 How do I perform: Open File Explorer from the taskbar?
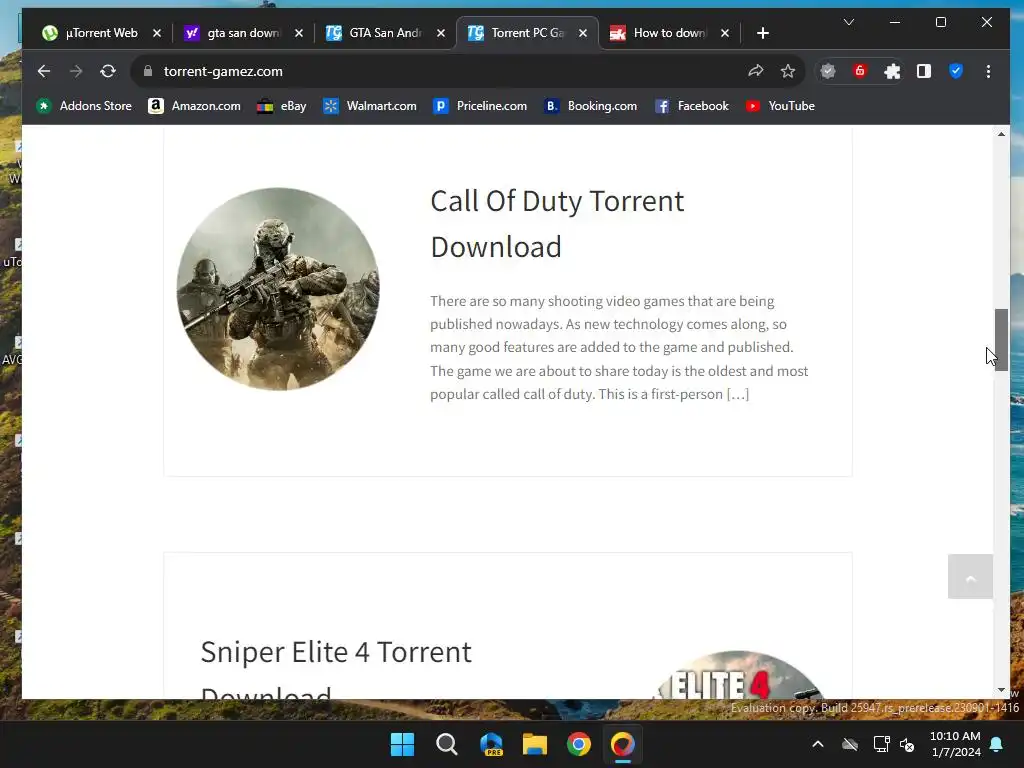coord(535,744)
